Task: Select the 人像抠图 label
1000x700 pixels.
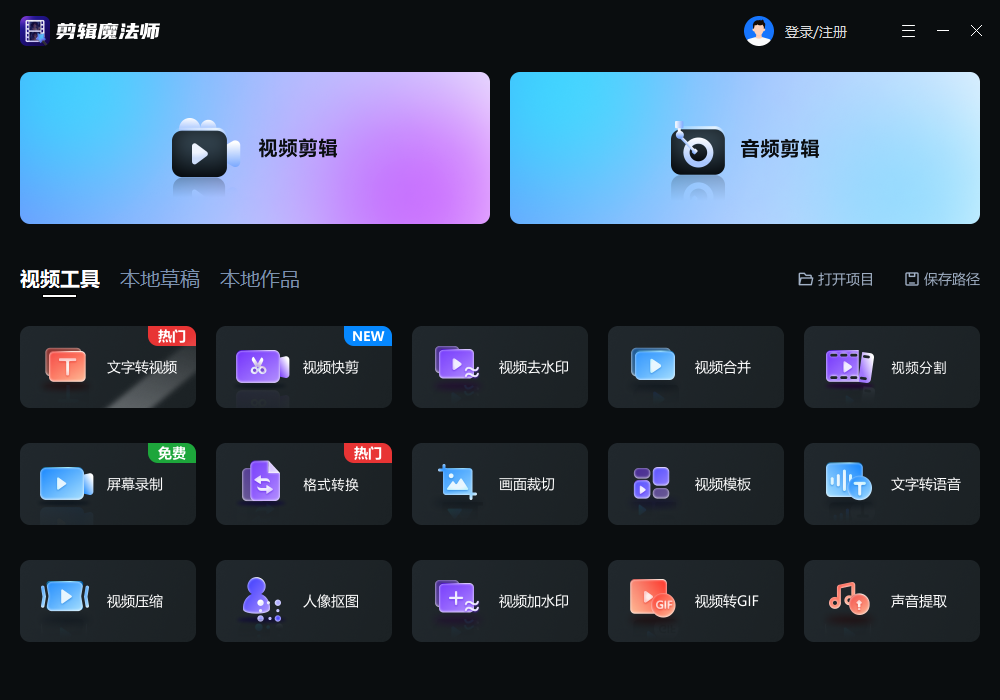Action: click(x=330, y=601)
